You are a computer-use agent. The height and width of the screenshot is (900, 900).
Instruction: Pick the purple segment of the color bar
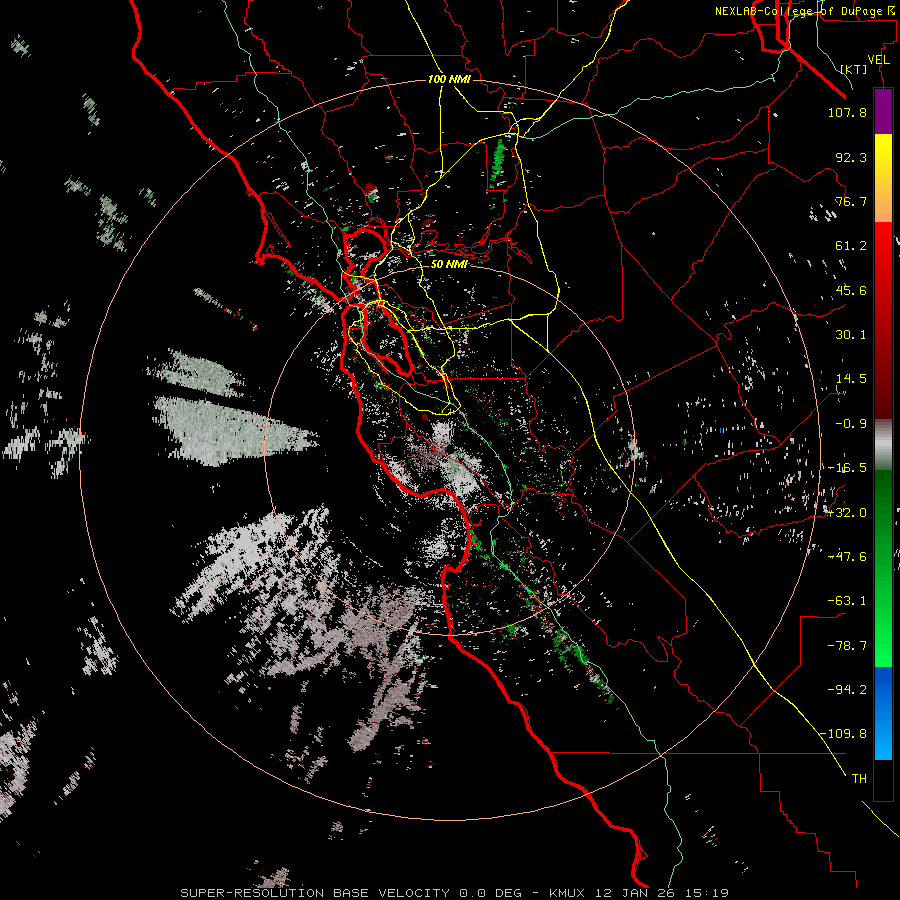[x=883, y=111]
